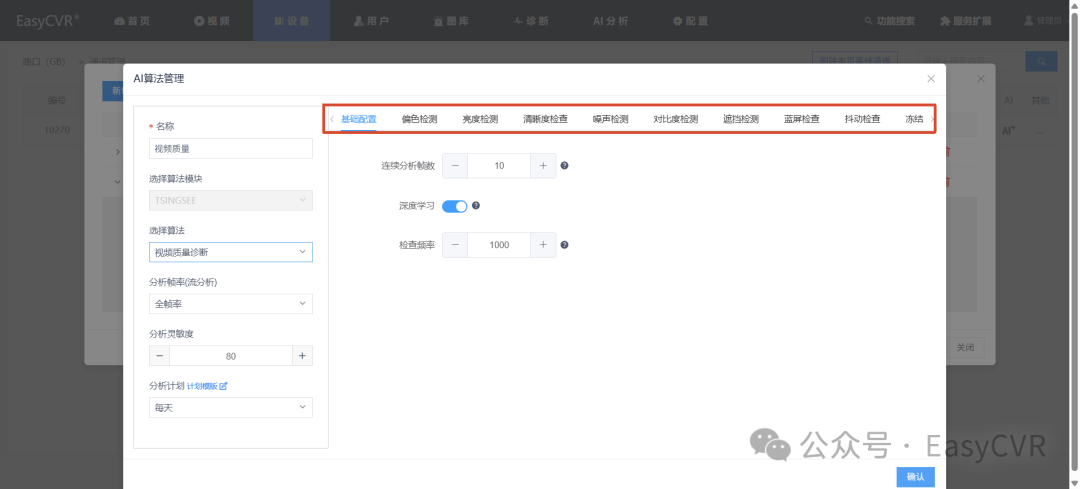The width and height of the screenshot is (1080, 489).
Task: Switch to the 基础配置 tab
Action: (x=359, y=118)
